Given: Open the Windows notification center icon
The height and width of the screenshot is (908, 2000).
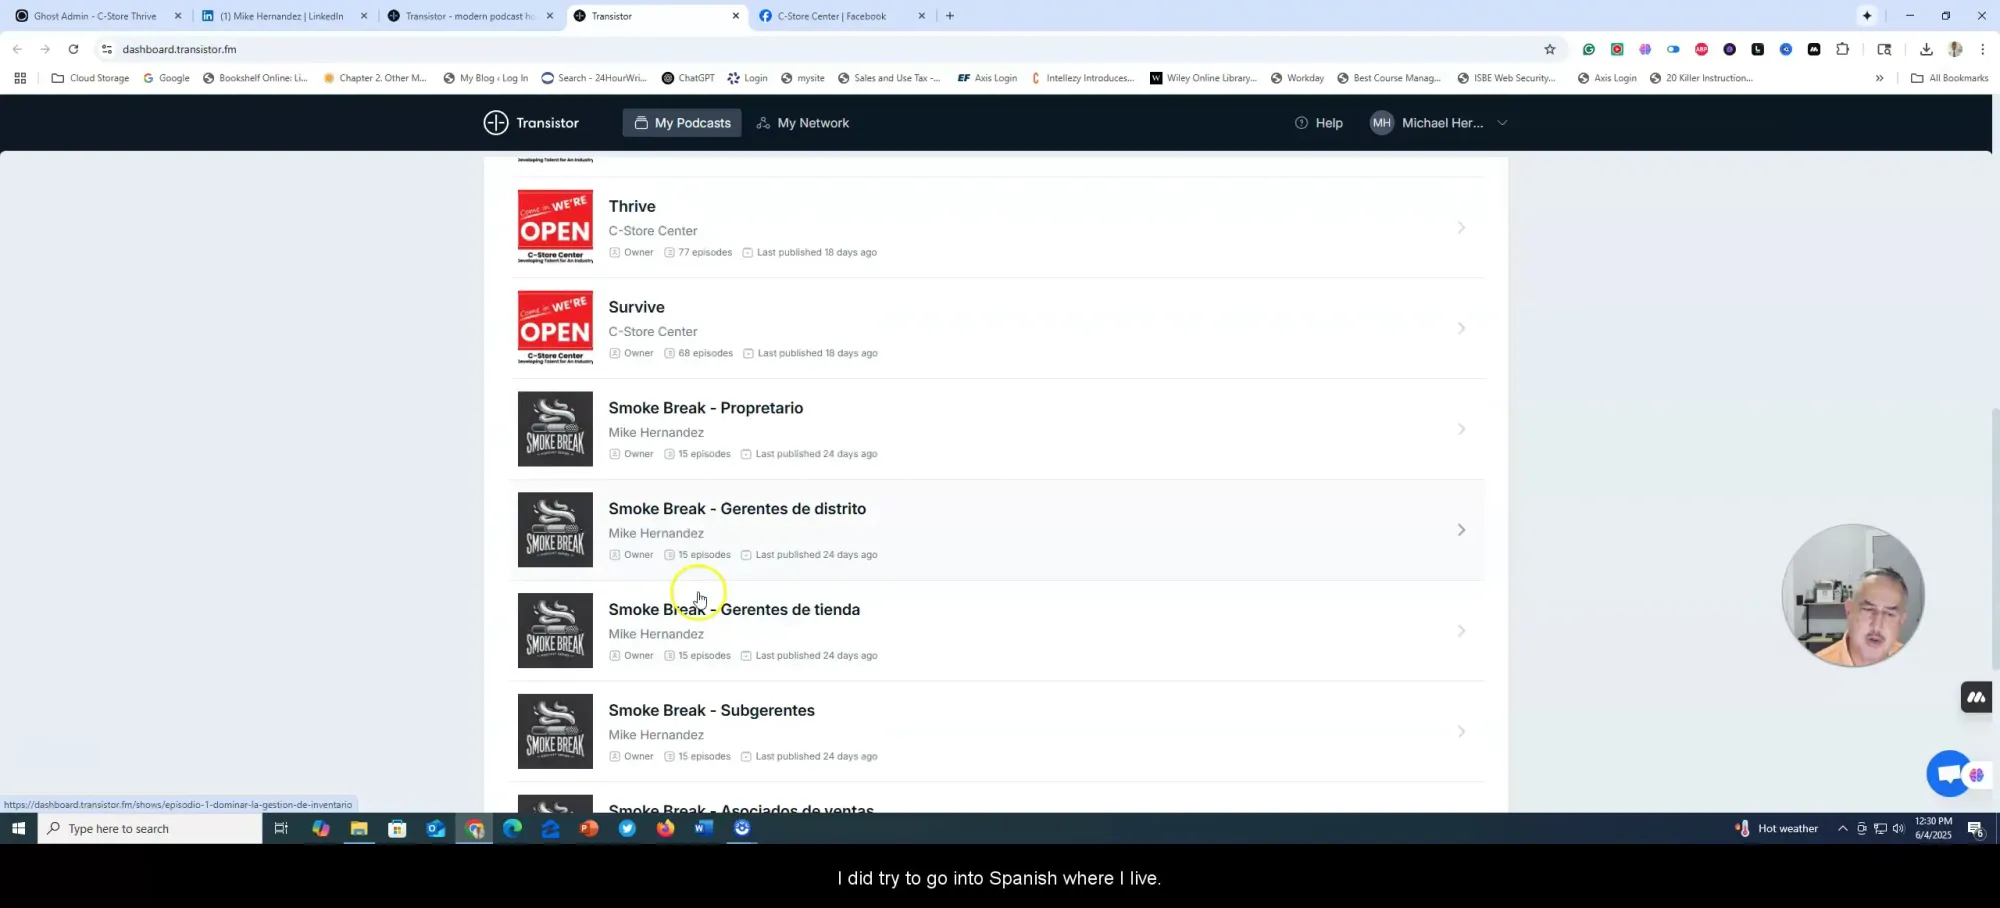Looking at the screenshot, I should pos(1976,828).
